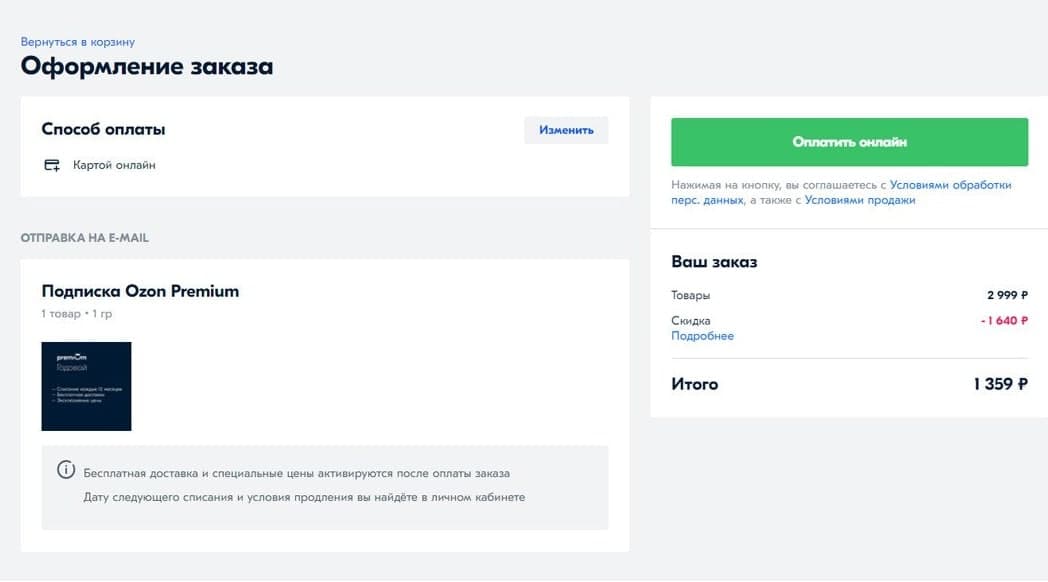Go back via Вернуться в корзину link

coord(78,42)
